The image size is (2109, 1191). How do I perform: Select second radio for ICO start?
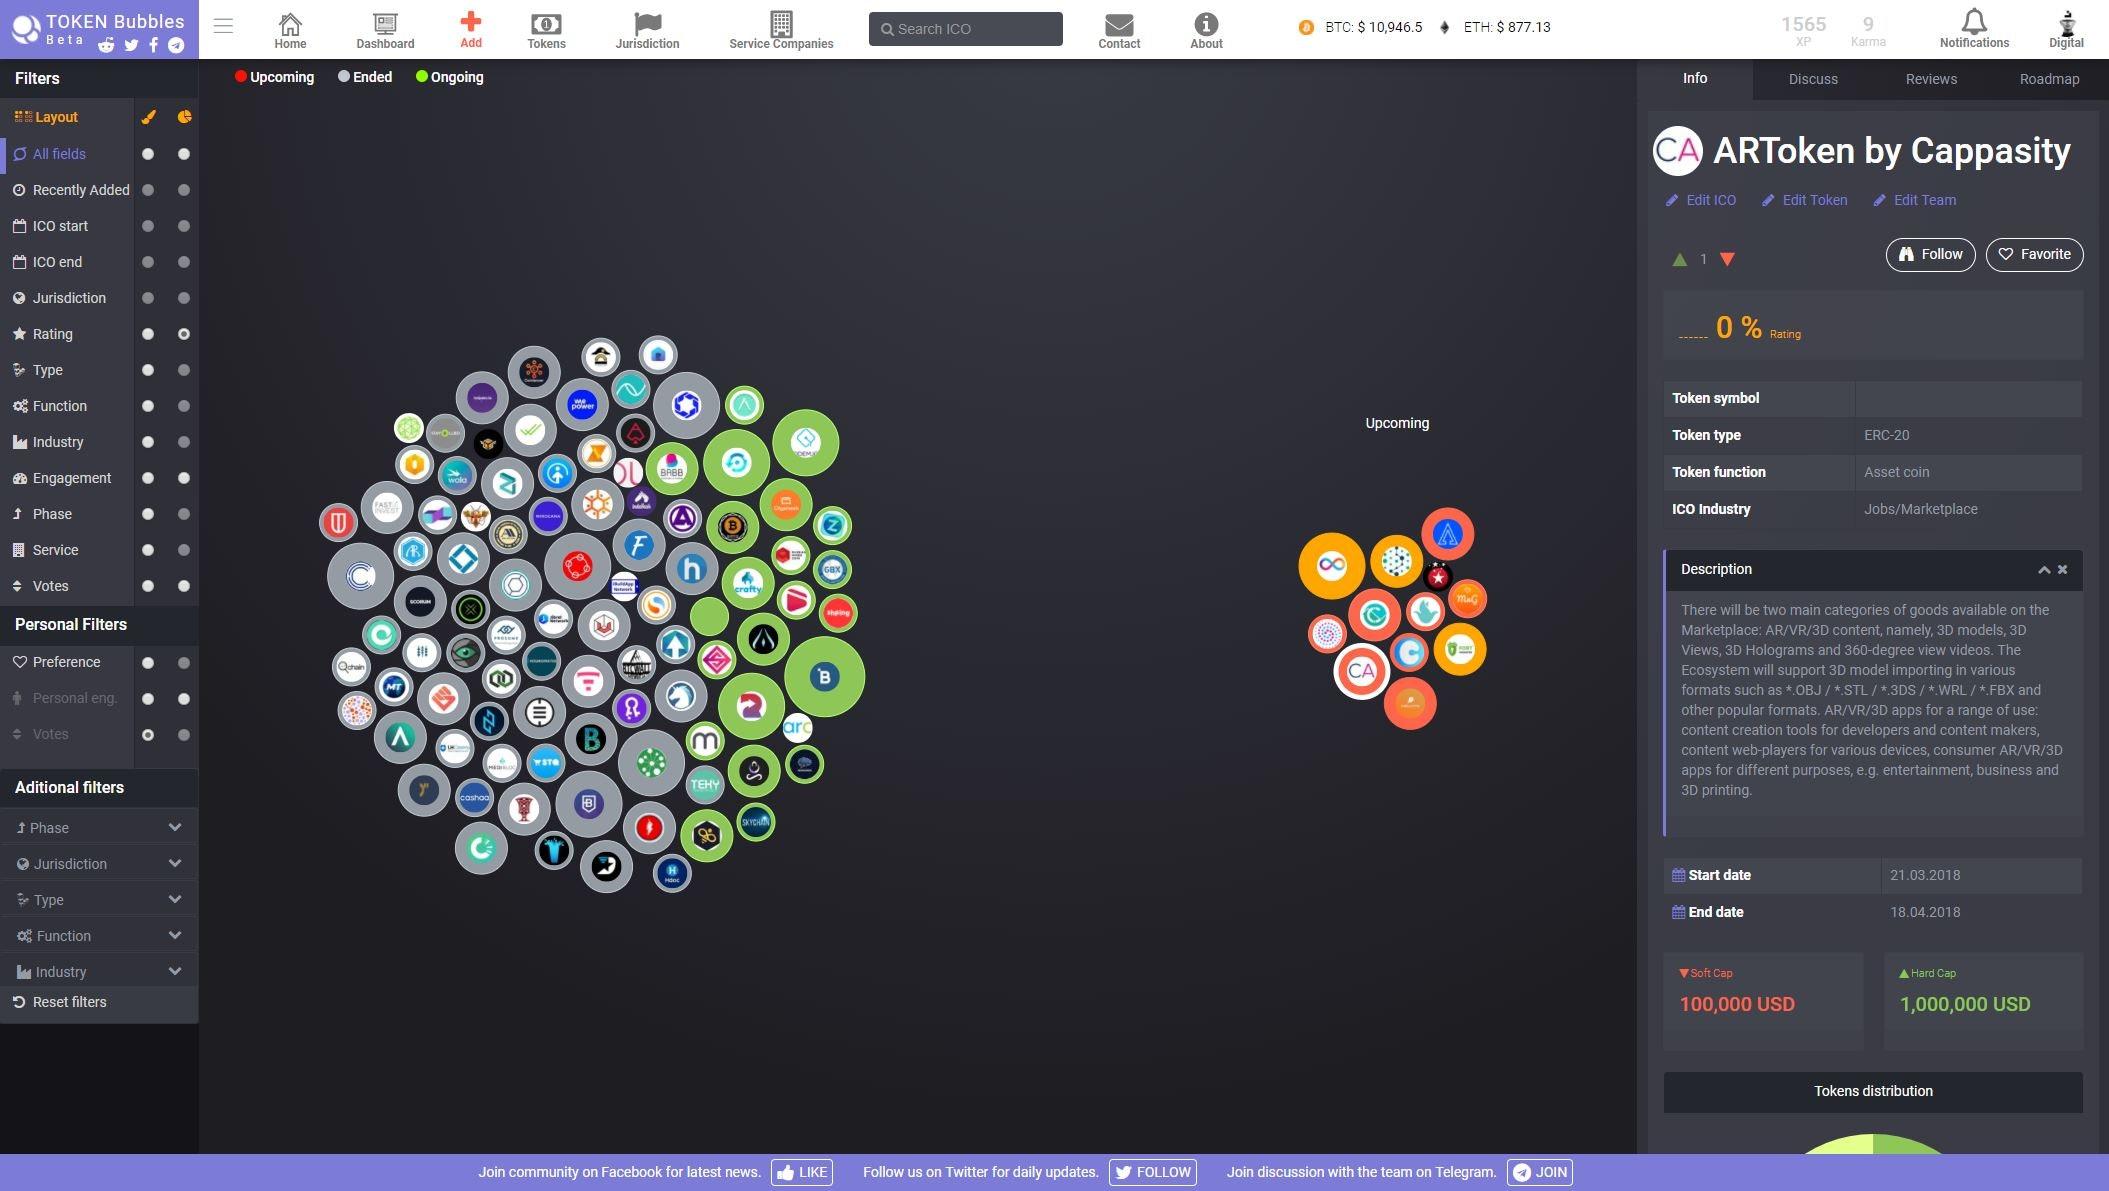tap(184, 226)
